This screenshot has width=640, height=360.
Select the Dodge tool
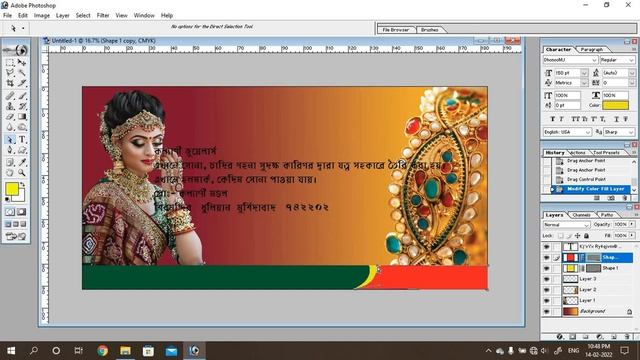pyautogui.click(x=22, y=127)
